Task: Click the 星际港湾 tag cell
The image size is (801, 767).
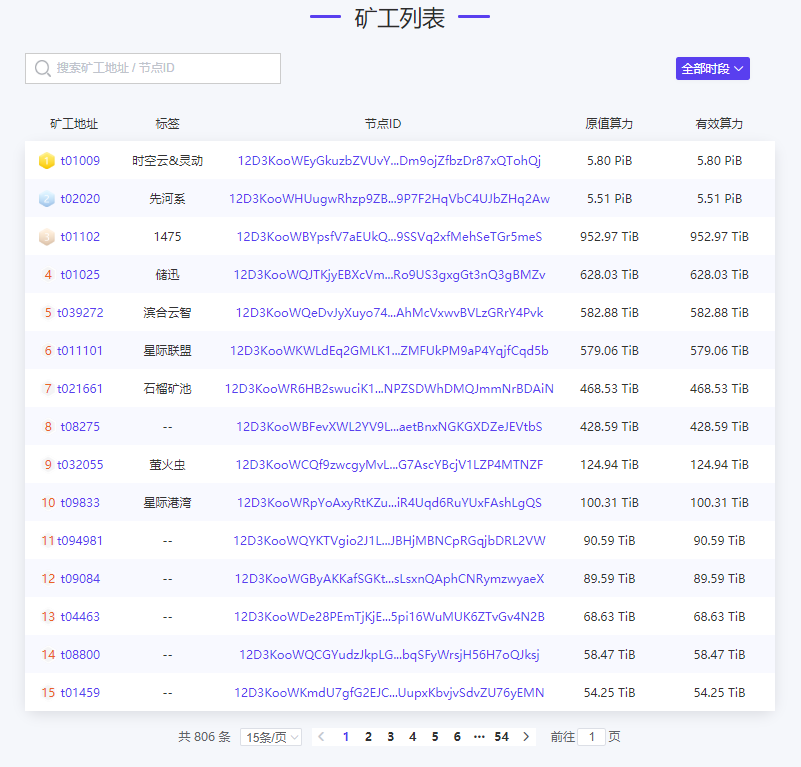Action: [168, 502]
